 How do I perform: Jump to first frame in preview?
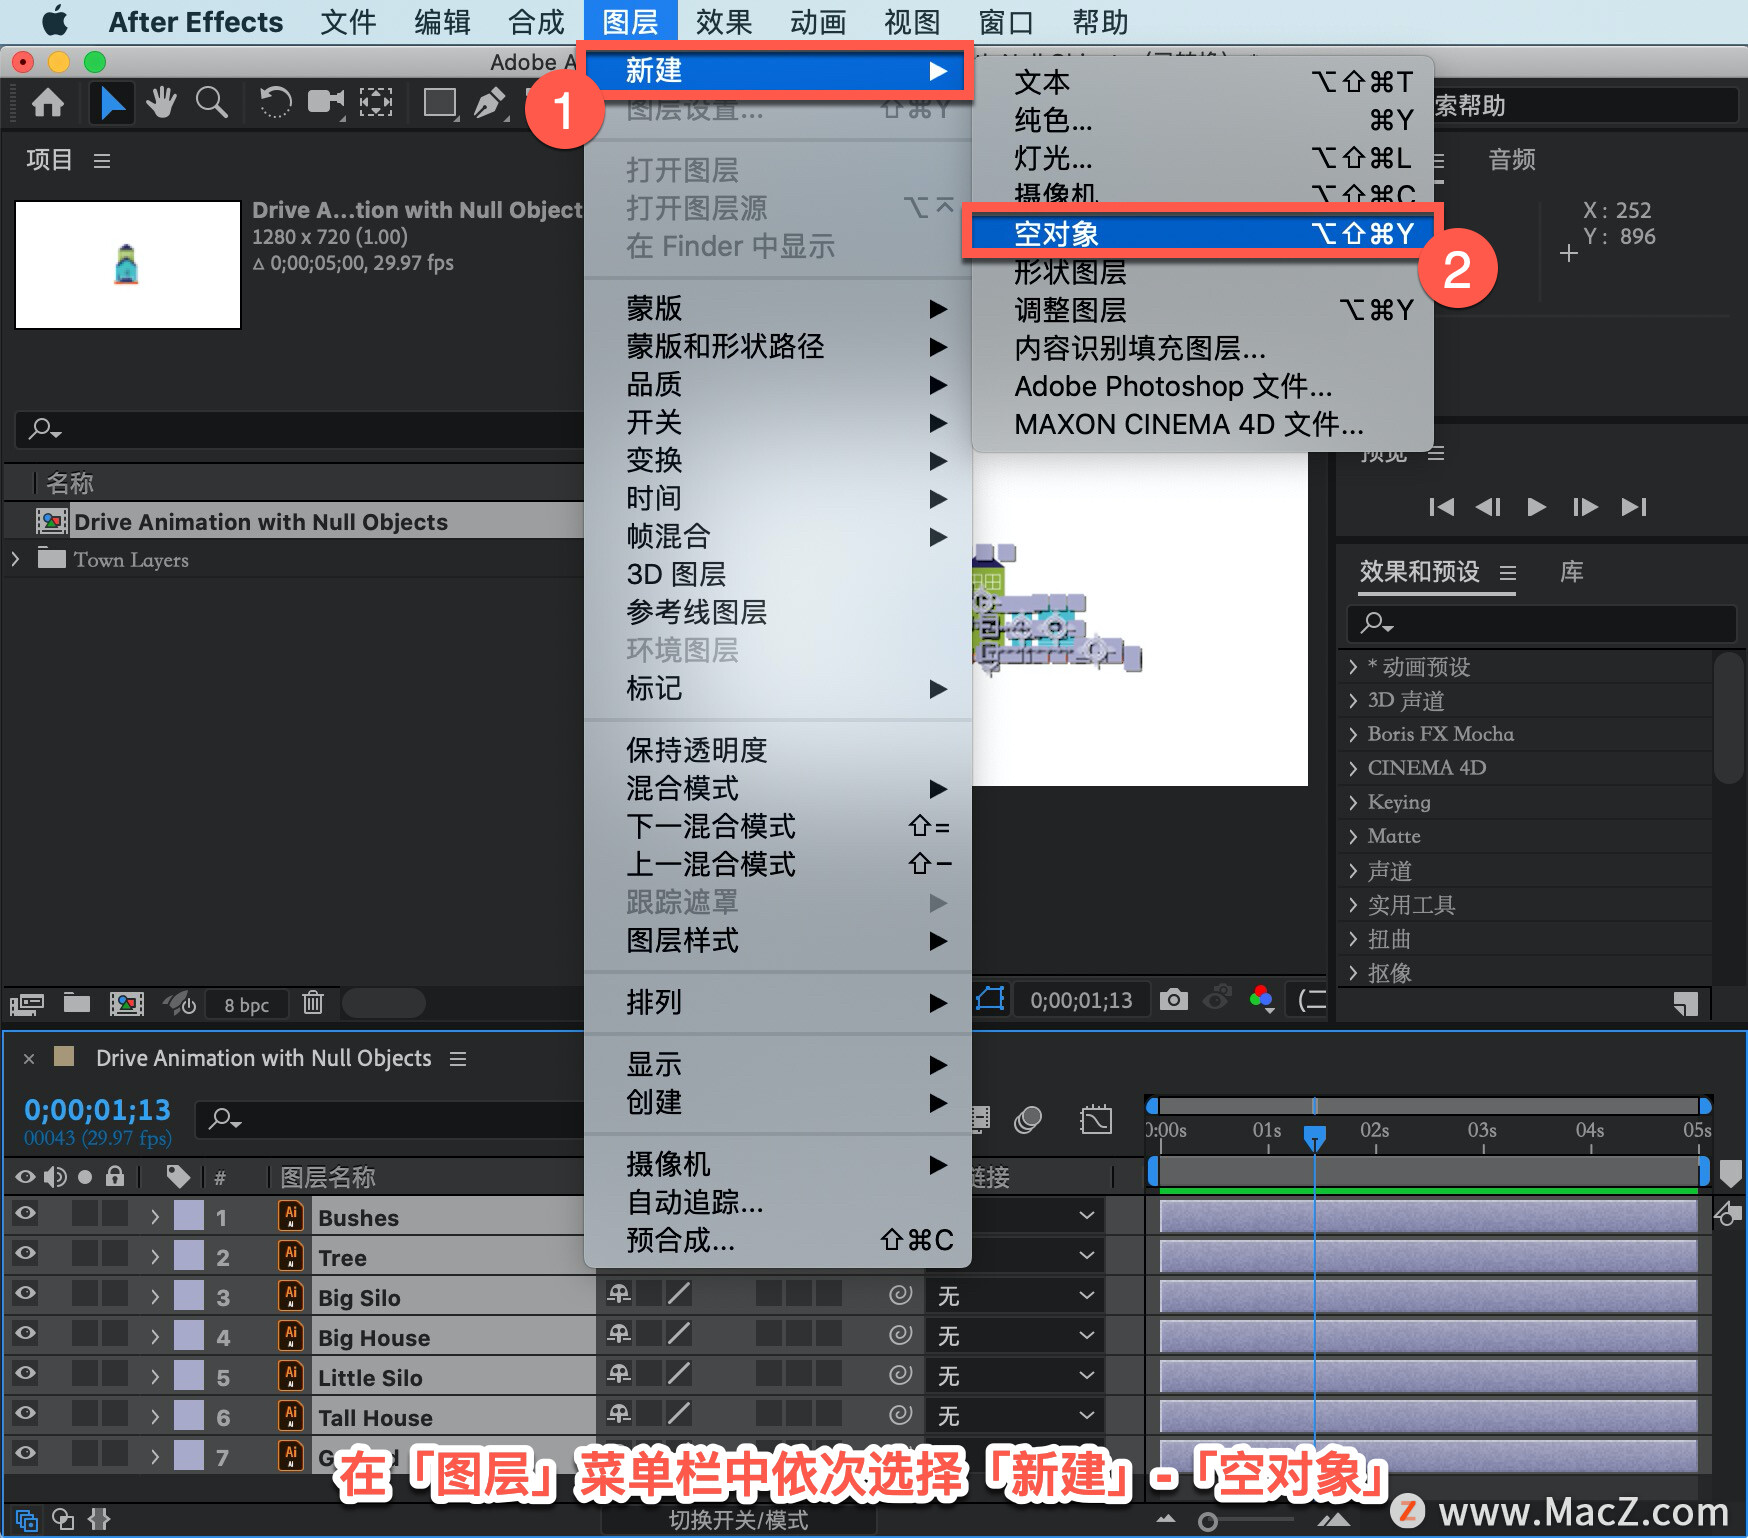[x=1441, y=507]
